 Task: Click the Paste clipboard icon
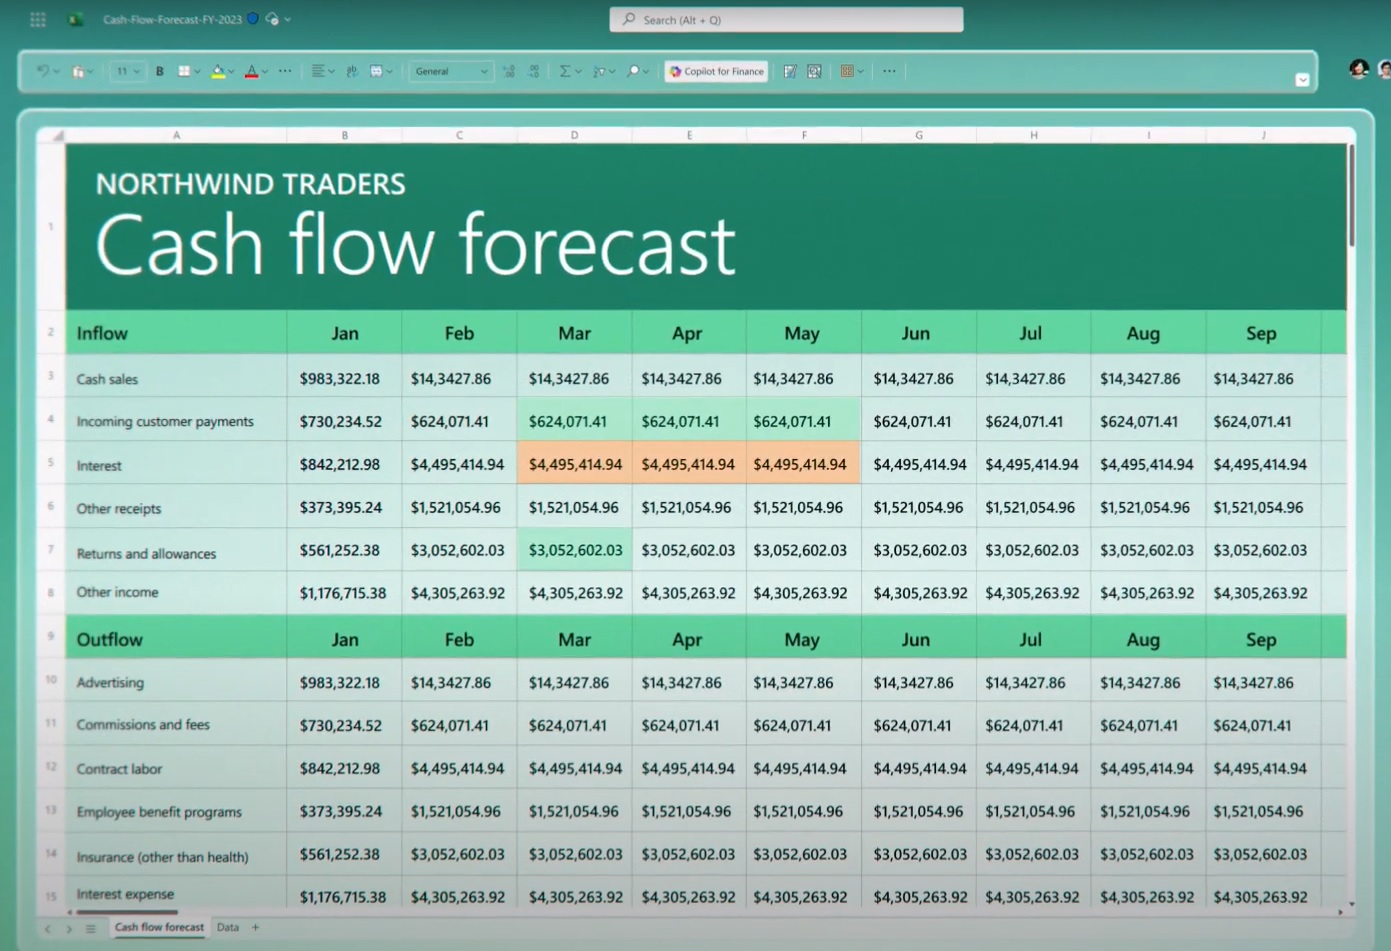pos(78,71)
